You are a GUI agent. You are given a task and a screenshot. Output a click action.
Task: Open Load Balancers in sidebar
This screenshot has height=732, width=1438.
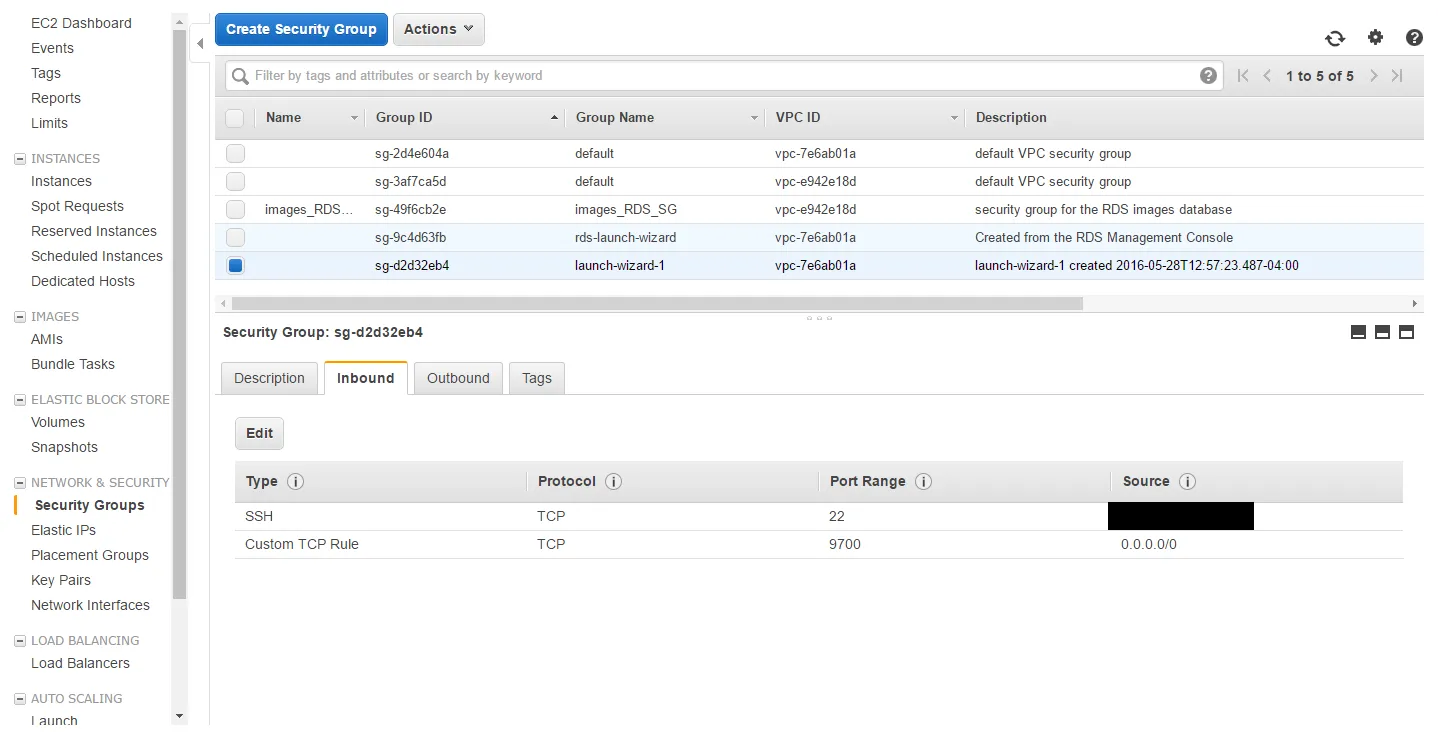[80, 663]
